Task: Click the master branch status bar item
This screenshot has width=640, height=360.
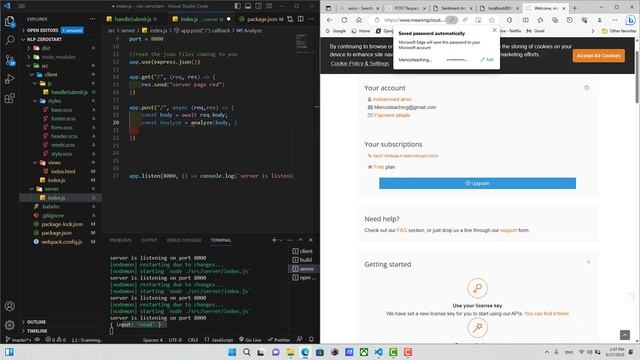Action: point(18,340)
